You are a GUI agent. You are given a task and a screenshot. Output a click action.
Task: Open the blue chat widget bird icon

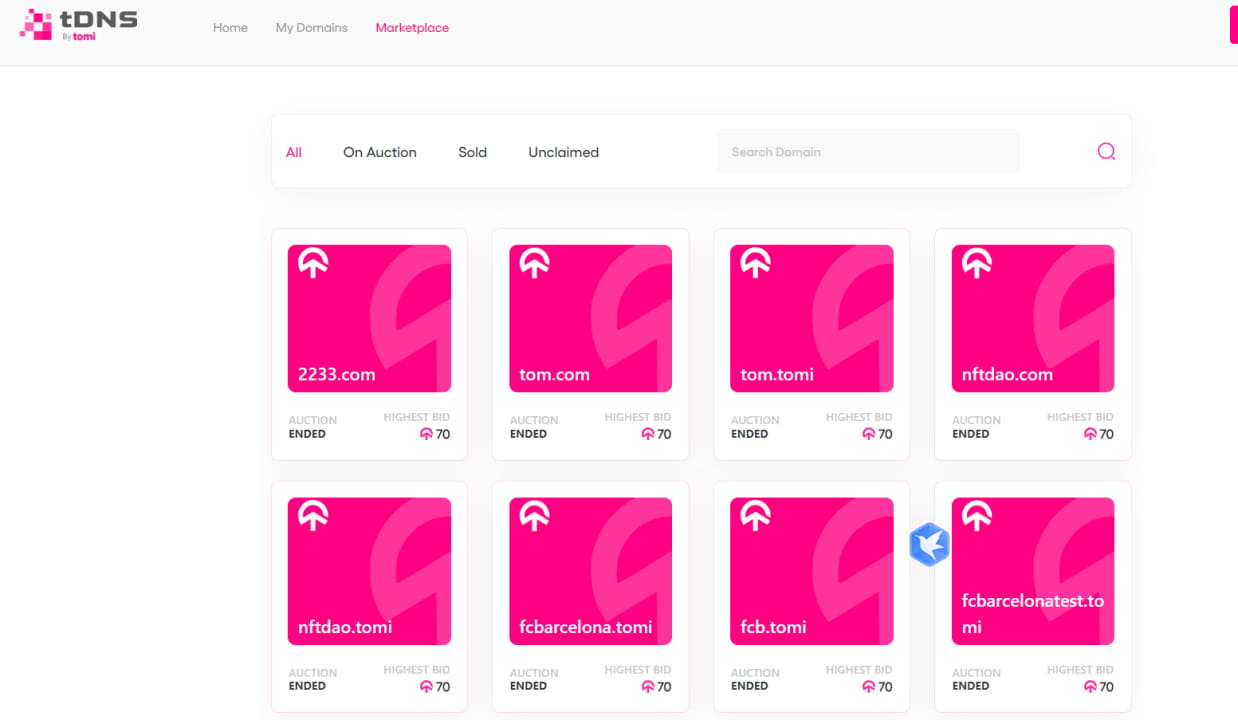[929, 544]
